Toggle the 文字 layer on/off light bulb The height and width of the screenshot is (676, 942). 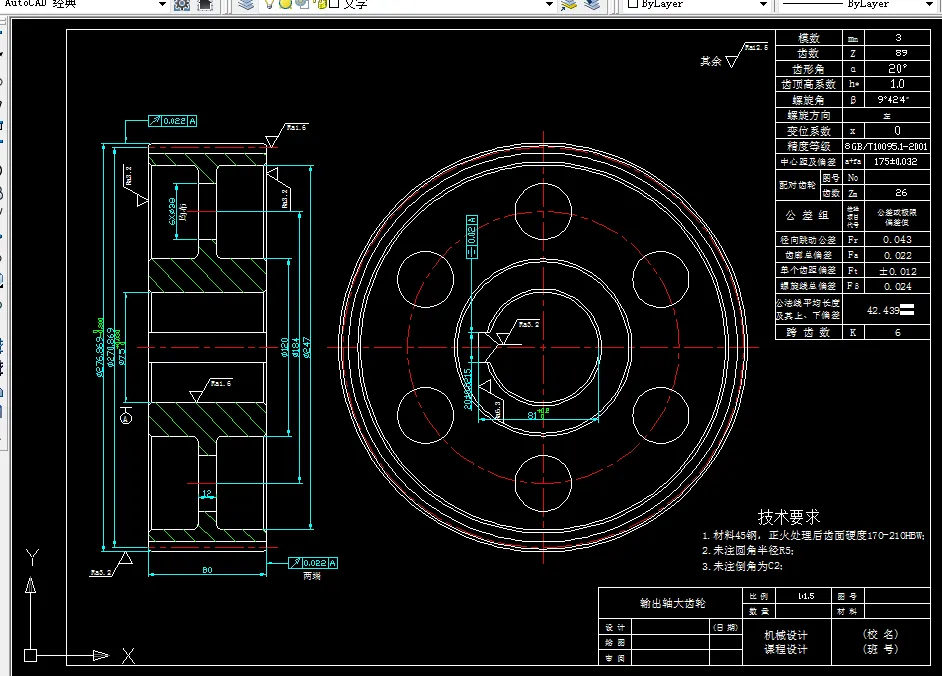click(x=269, y=4)
